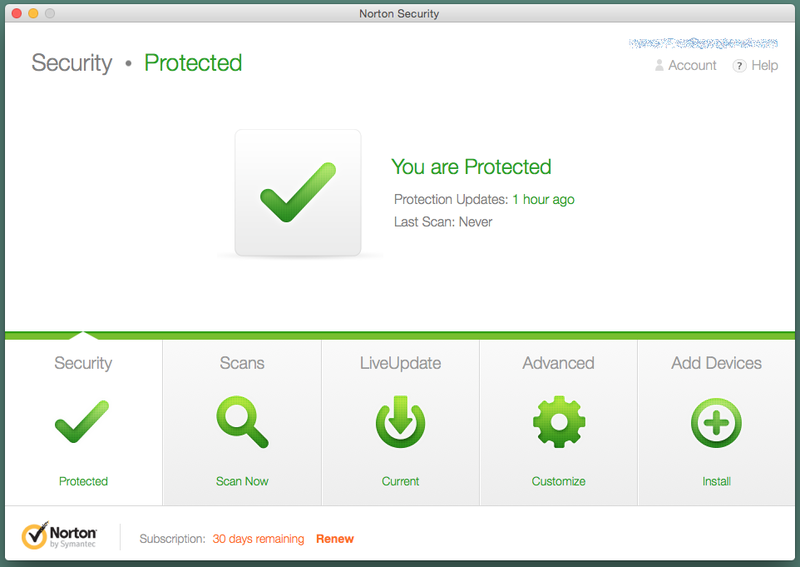The height and width of the screenshot is (567, 800).
Task: Click the 'Subscription:' label in footer
Action: (x=172, y=539)
